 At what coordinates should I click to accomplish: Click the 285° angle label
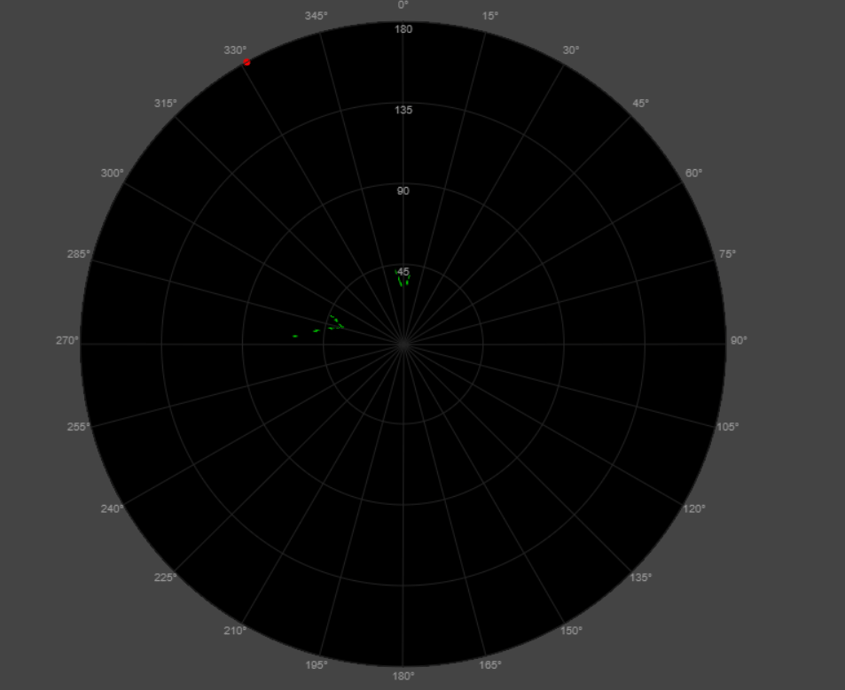click(x=79, y=254)
